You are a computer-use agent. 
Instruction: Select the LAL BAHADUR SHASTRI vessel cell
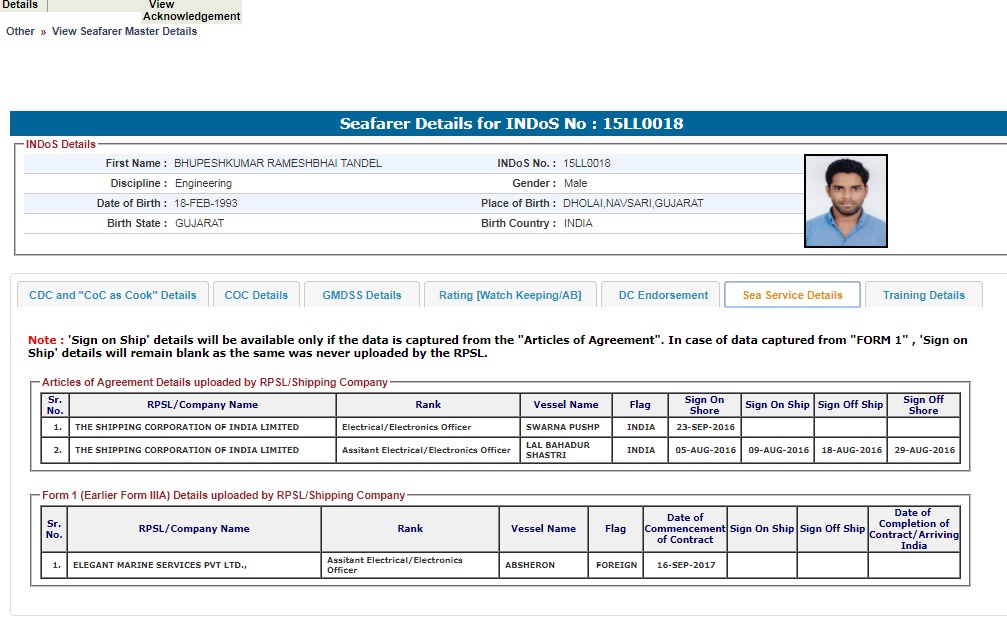(x=565, y=450)
